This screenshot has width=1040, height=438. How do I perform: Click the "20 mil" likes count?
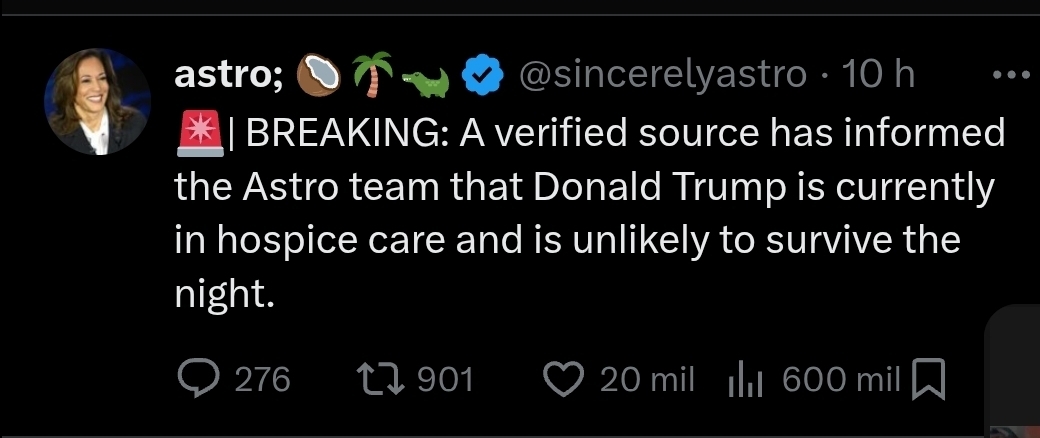[647, 379]
